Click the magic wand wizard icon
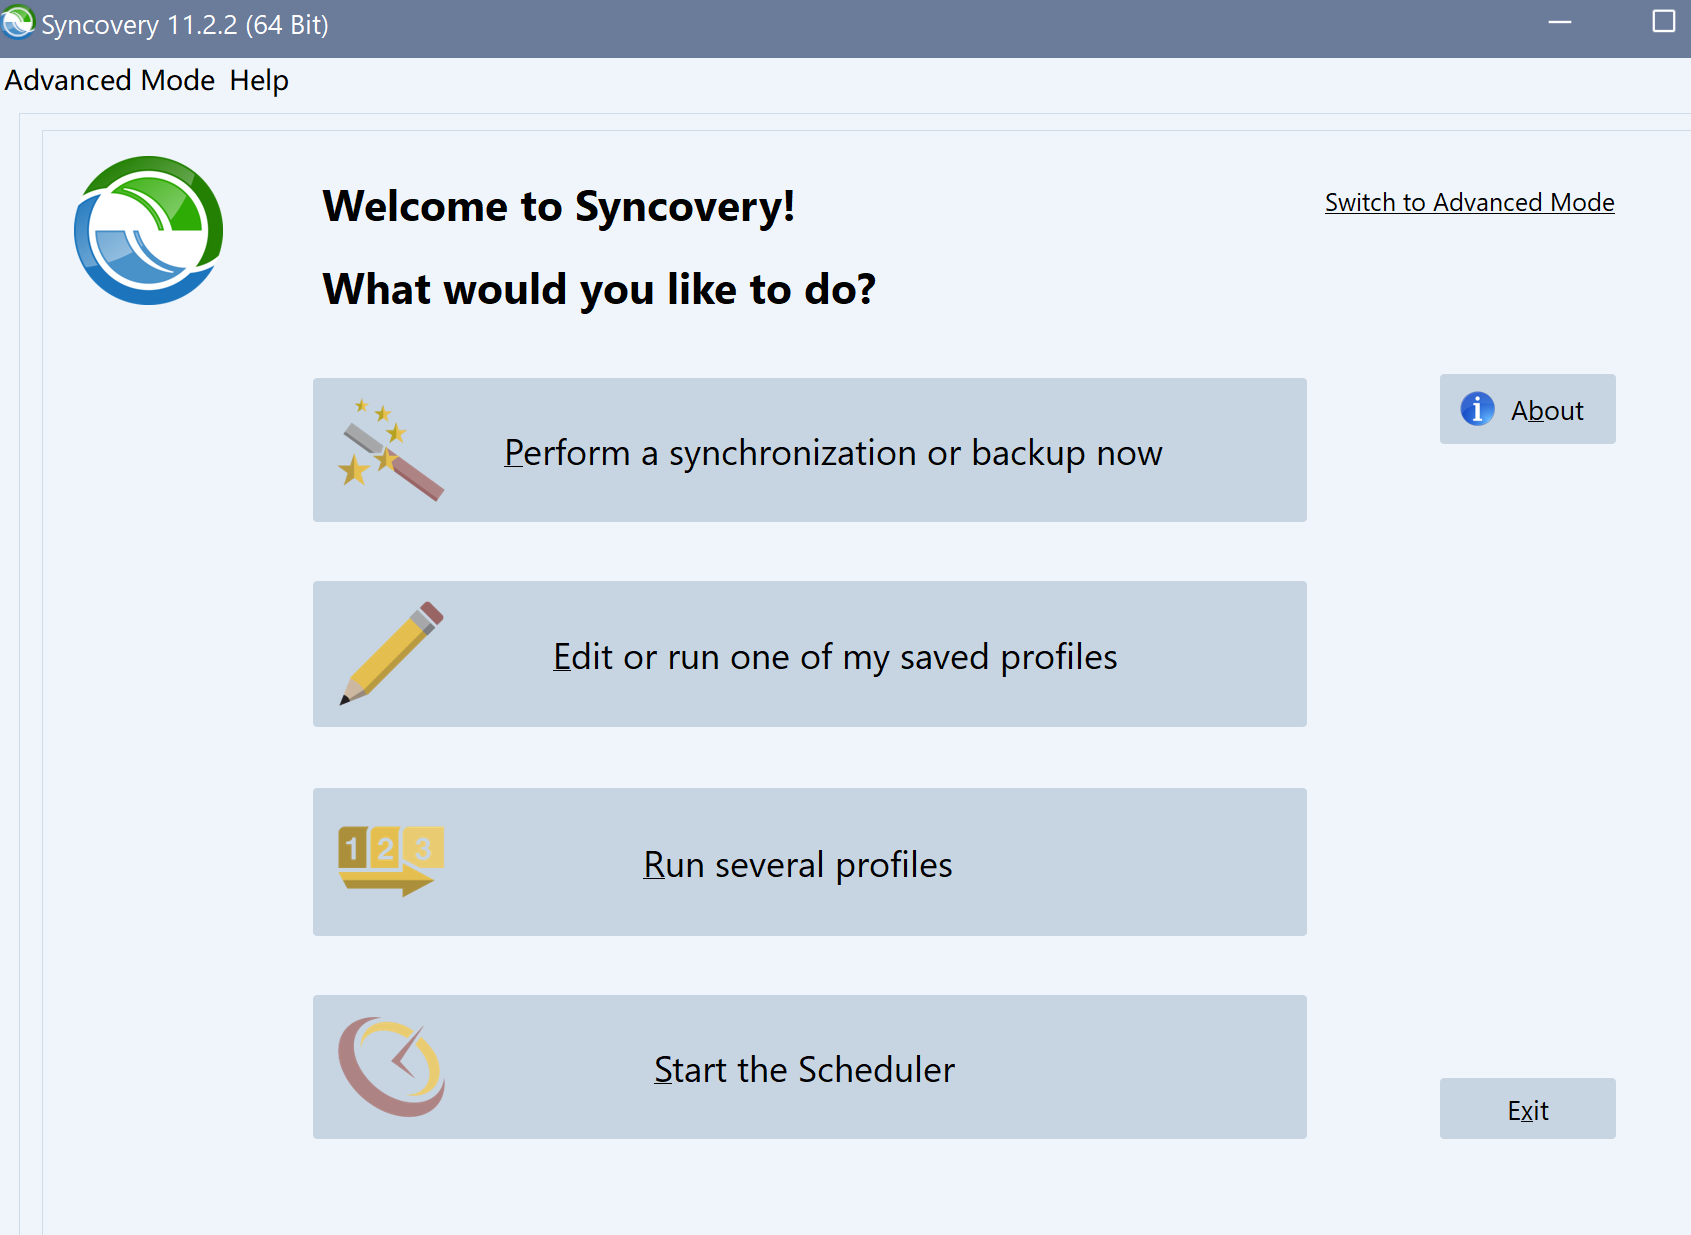Screen dimensions: 1691x1235 (x=391, y=450)
